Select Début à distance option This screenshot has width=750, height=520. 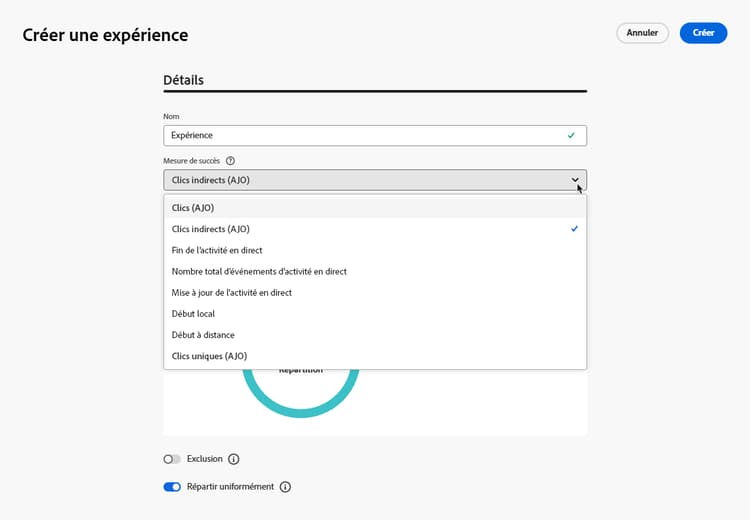(203, 335)
